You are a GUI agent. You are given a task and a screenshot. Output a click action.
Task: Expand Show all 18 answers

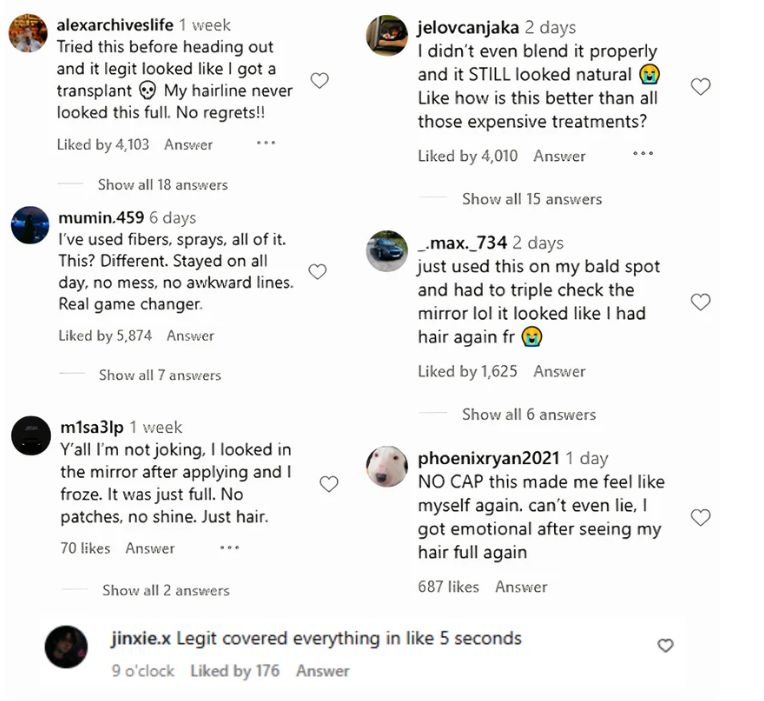coord(162,184)
